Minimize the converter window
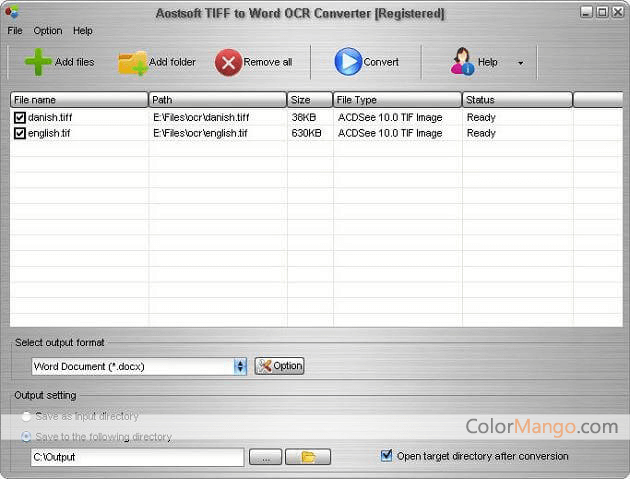 [587, 12]
